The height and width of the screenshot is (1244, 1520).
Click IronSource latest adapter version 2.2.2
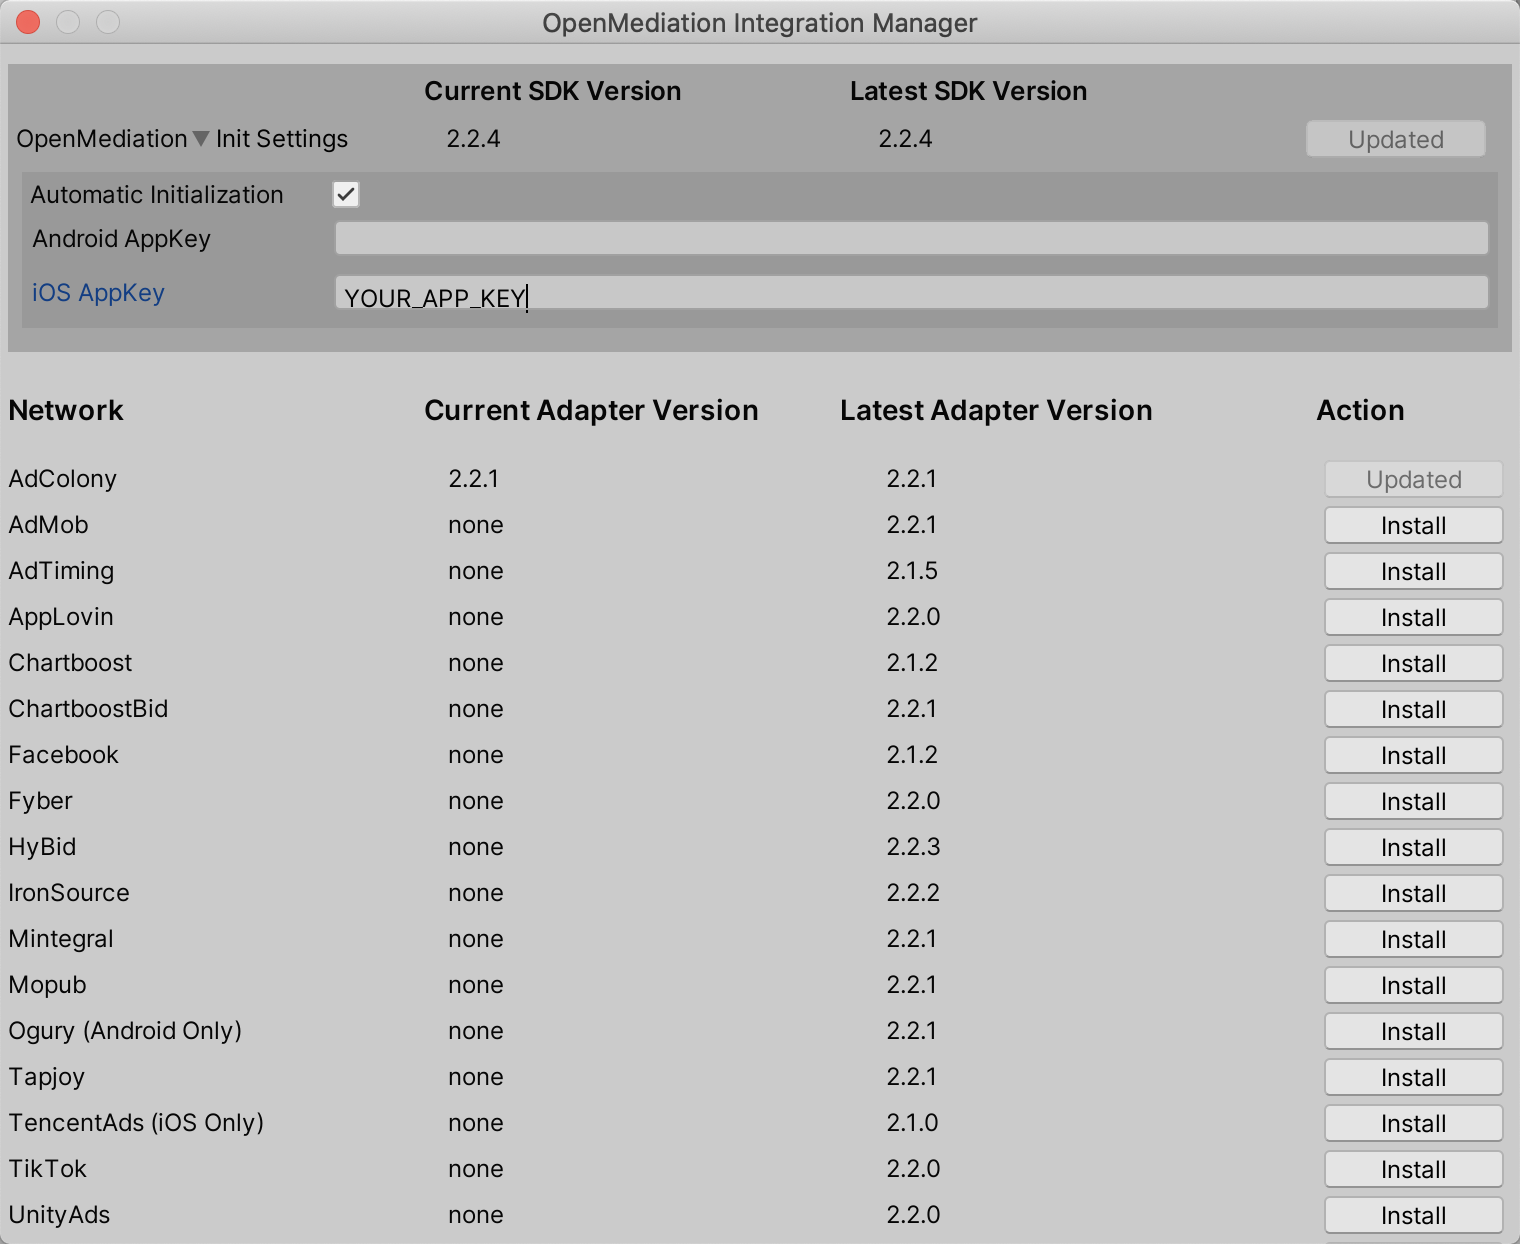pyautogui.click(x=914, y=893)
